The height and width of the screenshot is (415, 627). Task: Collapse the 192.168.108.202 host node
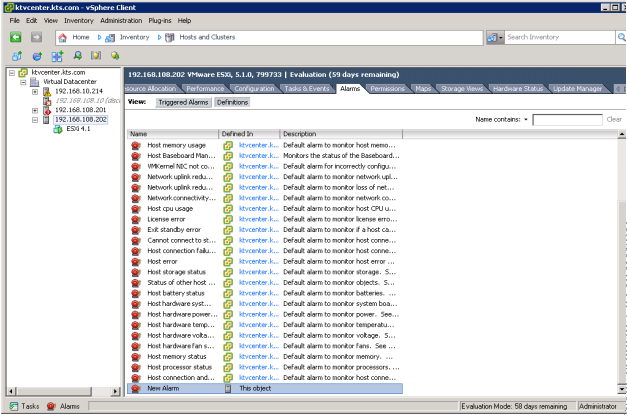pyautogui.click(x=35, y=120)
